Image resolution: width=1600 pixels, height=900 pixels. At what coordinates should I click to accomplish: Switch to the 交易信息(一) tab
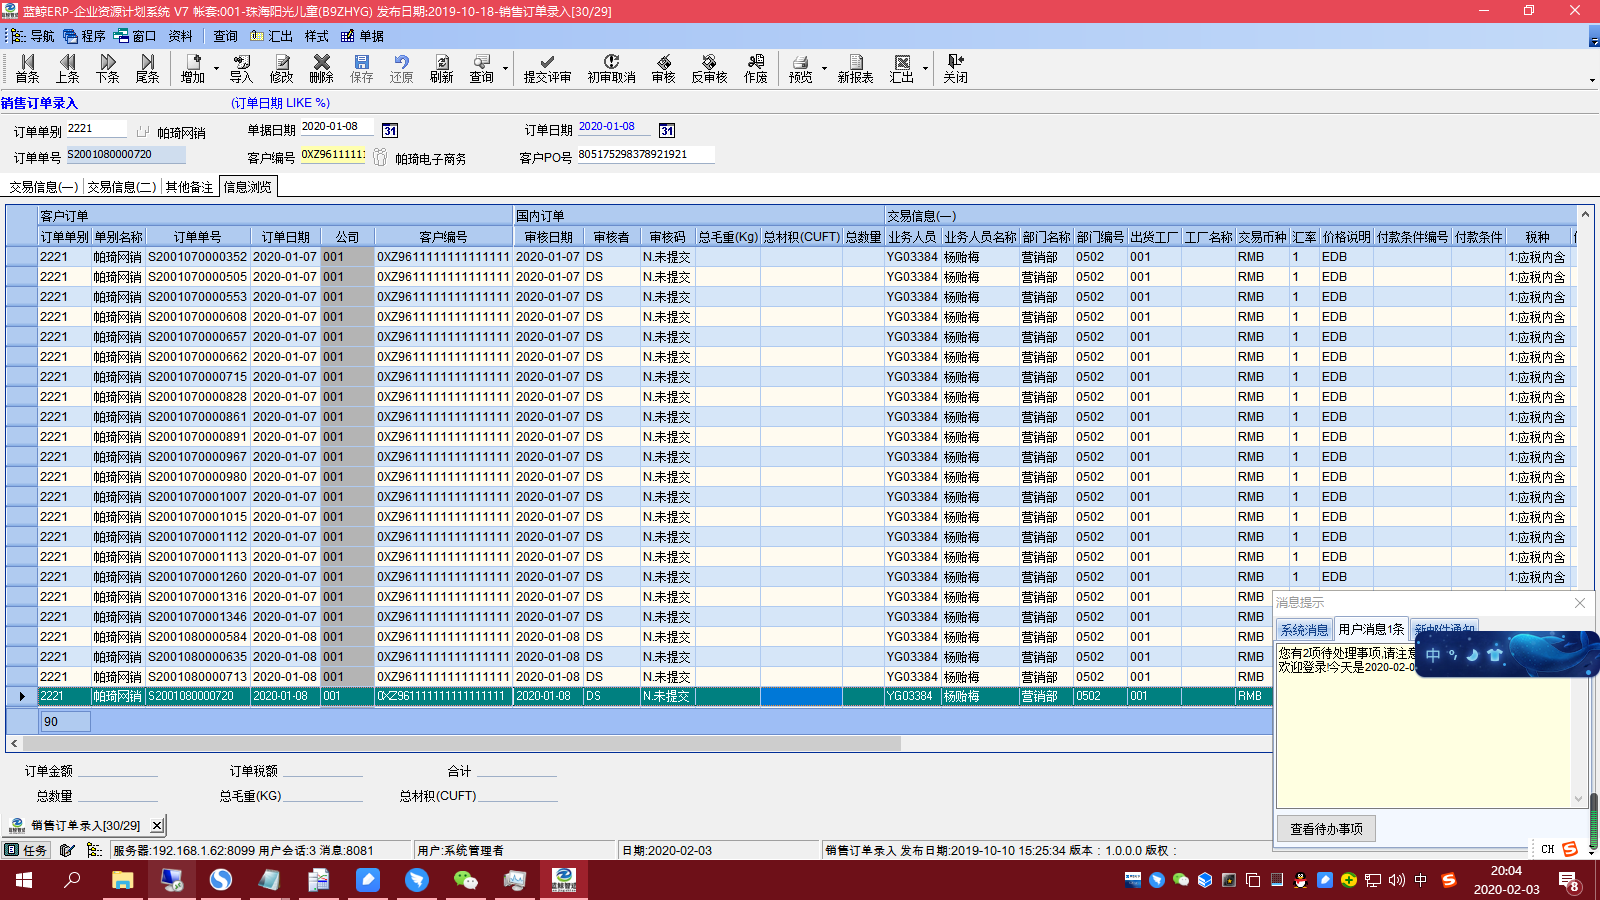click(43, 187)
